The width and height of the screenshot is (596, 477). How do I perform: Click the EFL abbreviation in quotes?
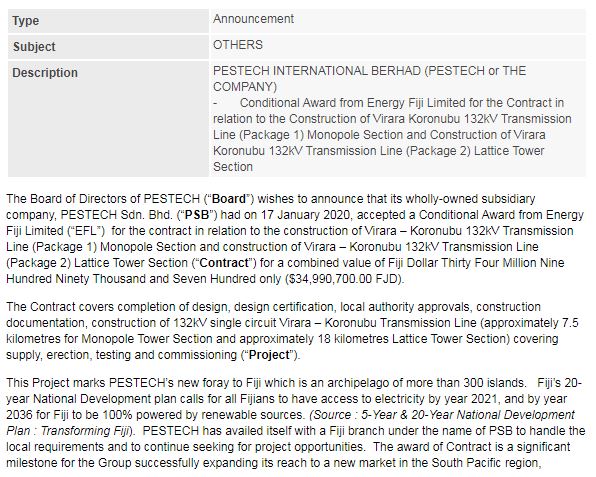(x=86, y=231)
